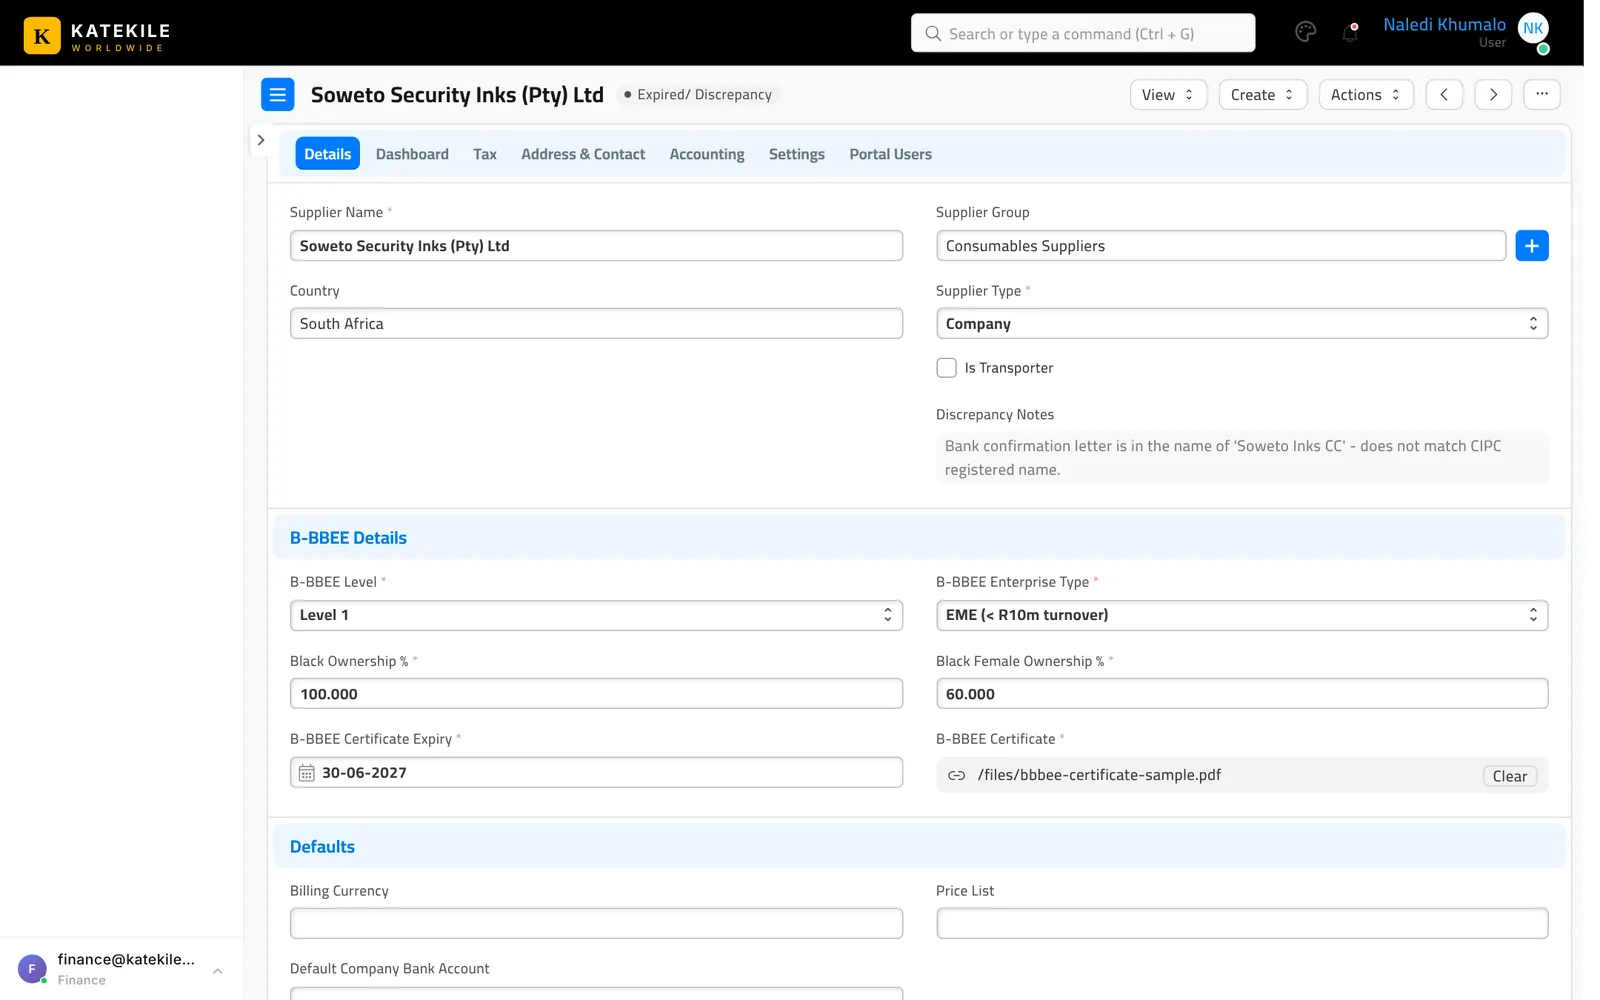
Task: Focus the search command bar
Action: tap(1083, 33)
